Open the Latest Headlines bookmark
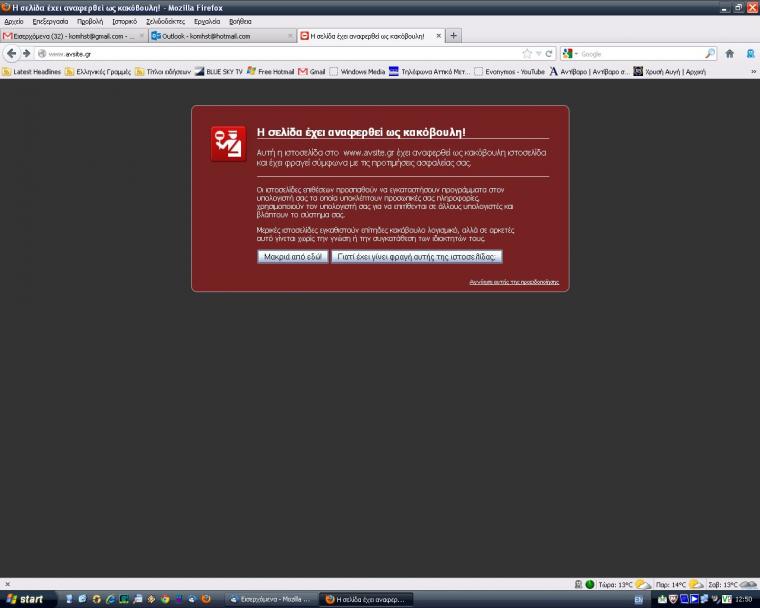This screenshot has width=760, height=608. click(x=32, y=72)
